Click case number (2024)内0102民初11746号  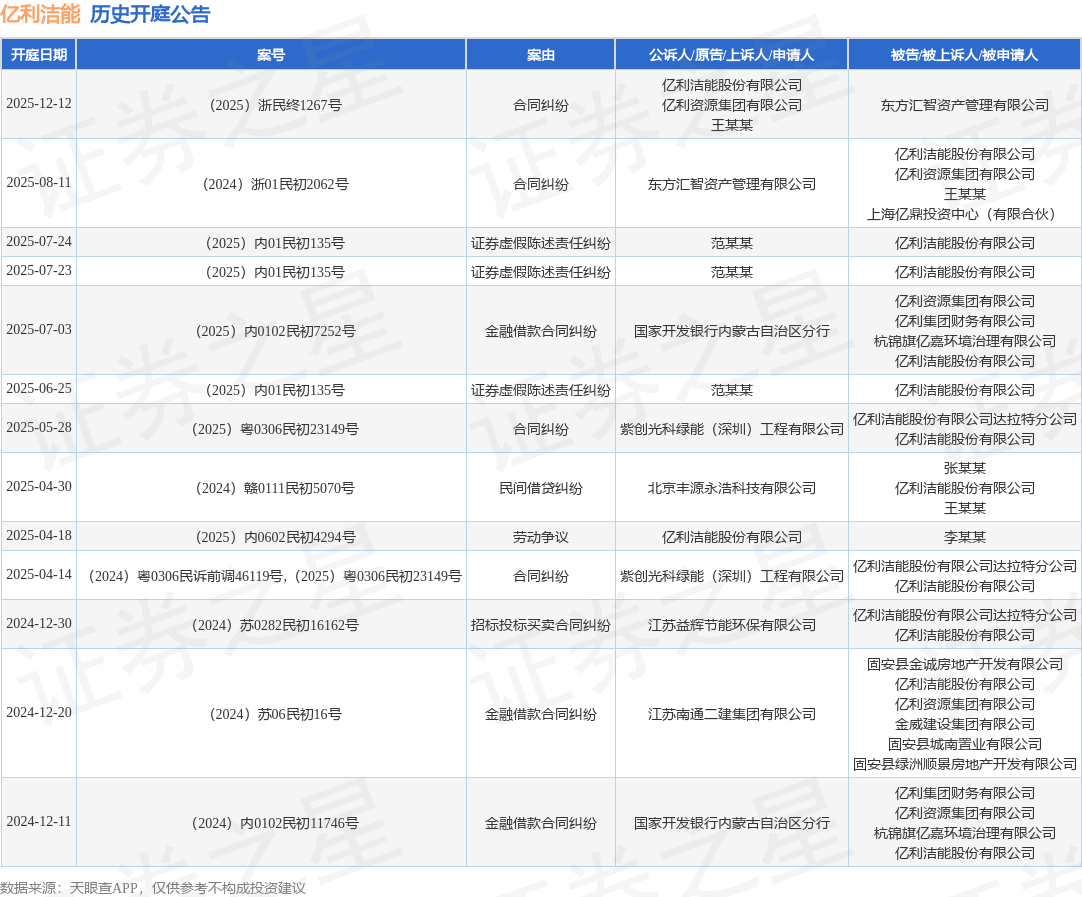coord(275,823)
